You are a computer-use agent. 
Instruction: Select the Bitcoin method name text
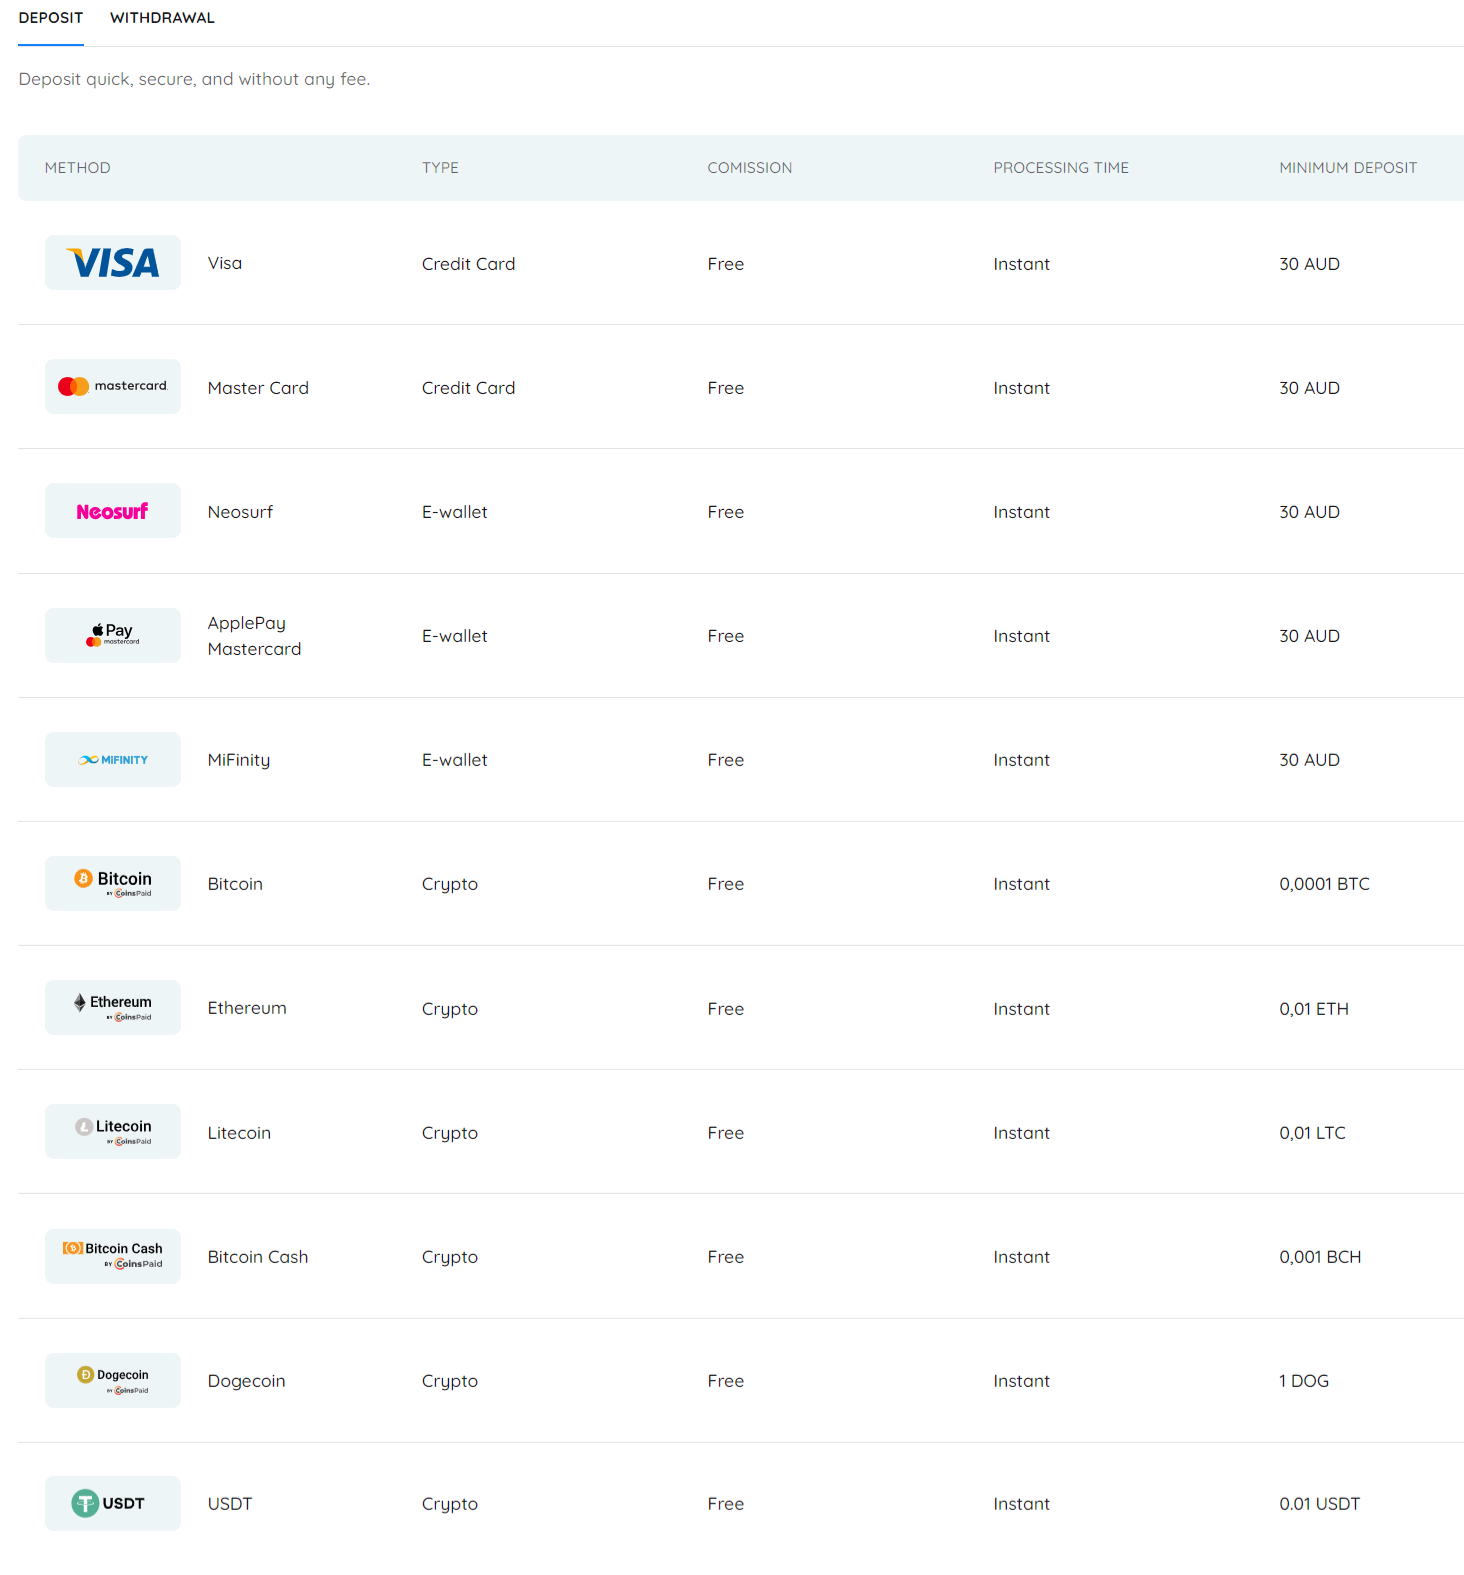pos(235,884)
